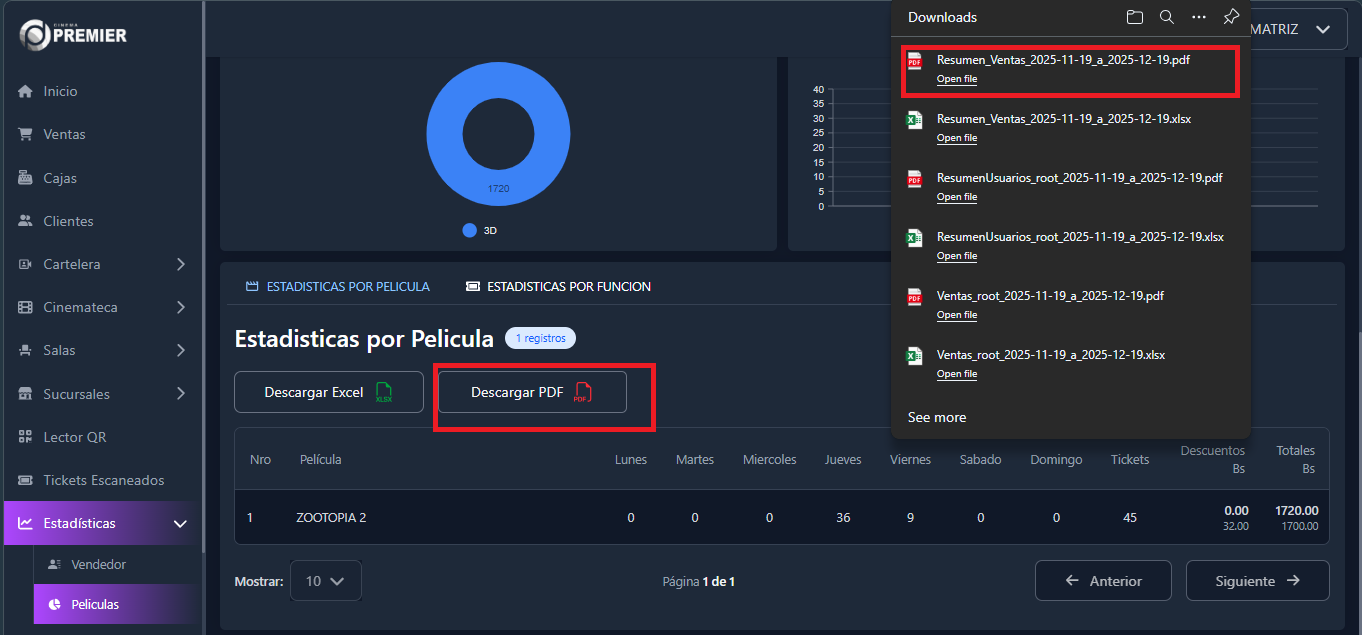This screenshot has height=635, width=1362.
Task: Click the search downloads magnifier icon
Action: pos(1166,17)
